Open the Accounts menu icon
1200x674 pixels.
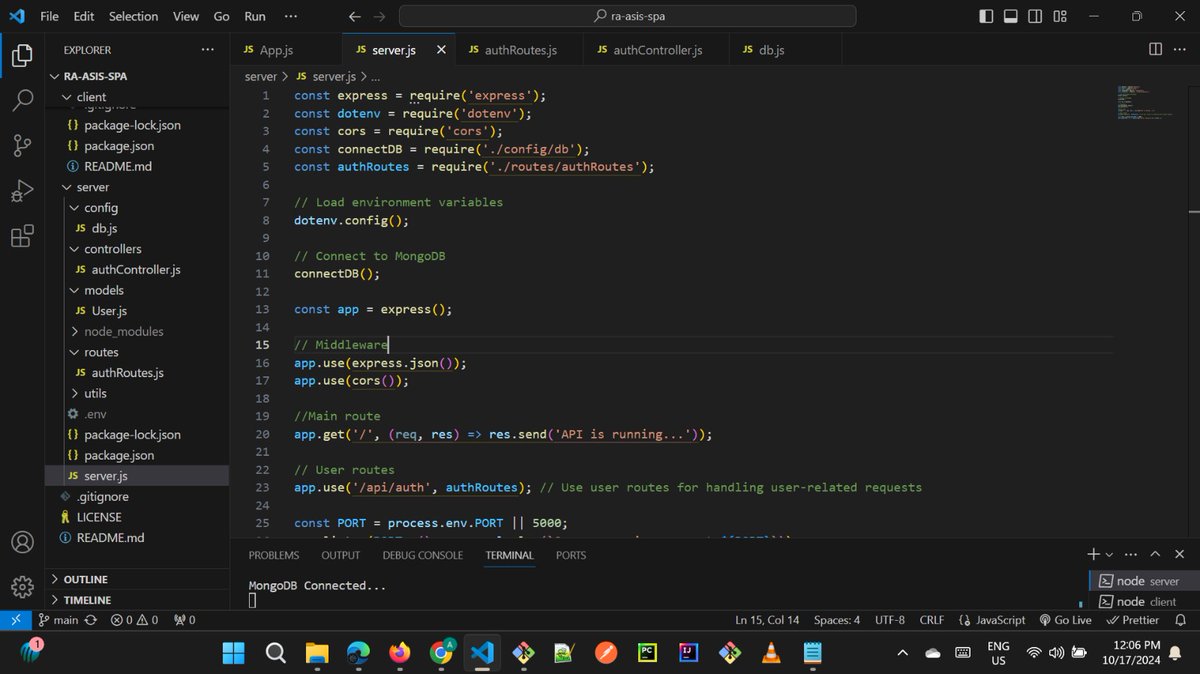22,543
